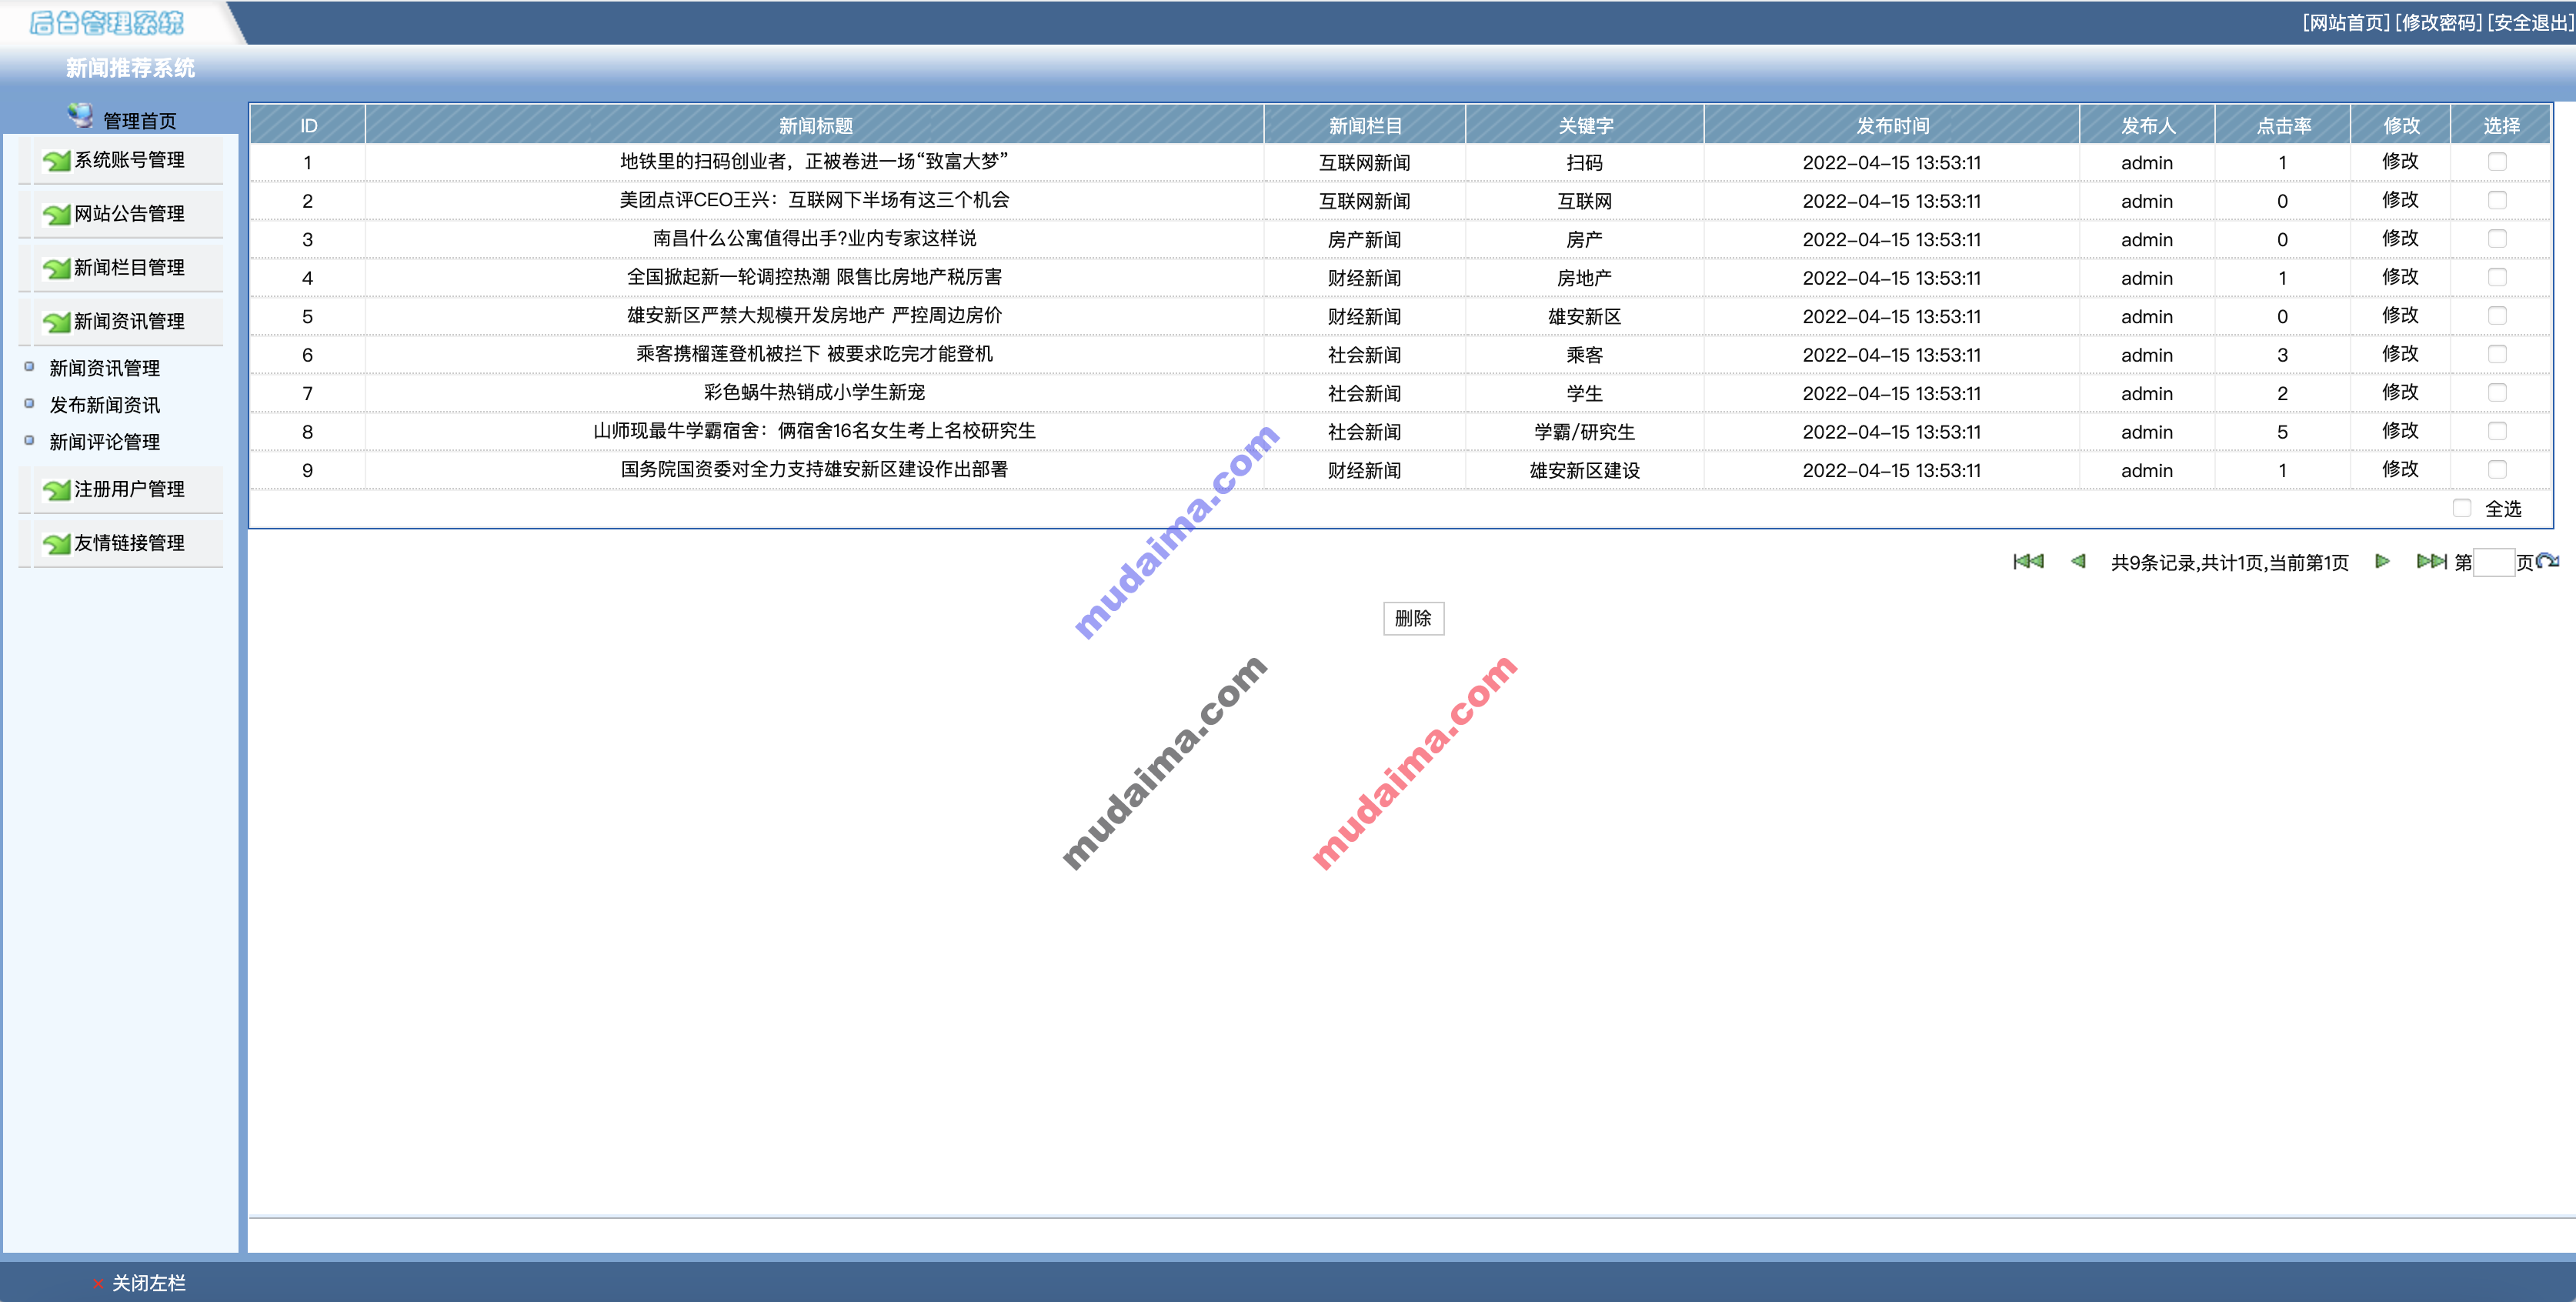Click 修改 link for row 8
Screen dimensions: 2576x1302
(x=2400, y=431)
